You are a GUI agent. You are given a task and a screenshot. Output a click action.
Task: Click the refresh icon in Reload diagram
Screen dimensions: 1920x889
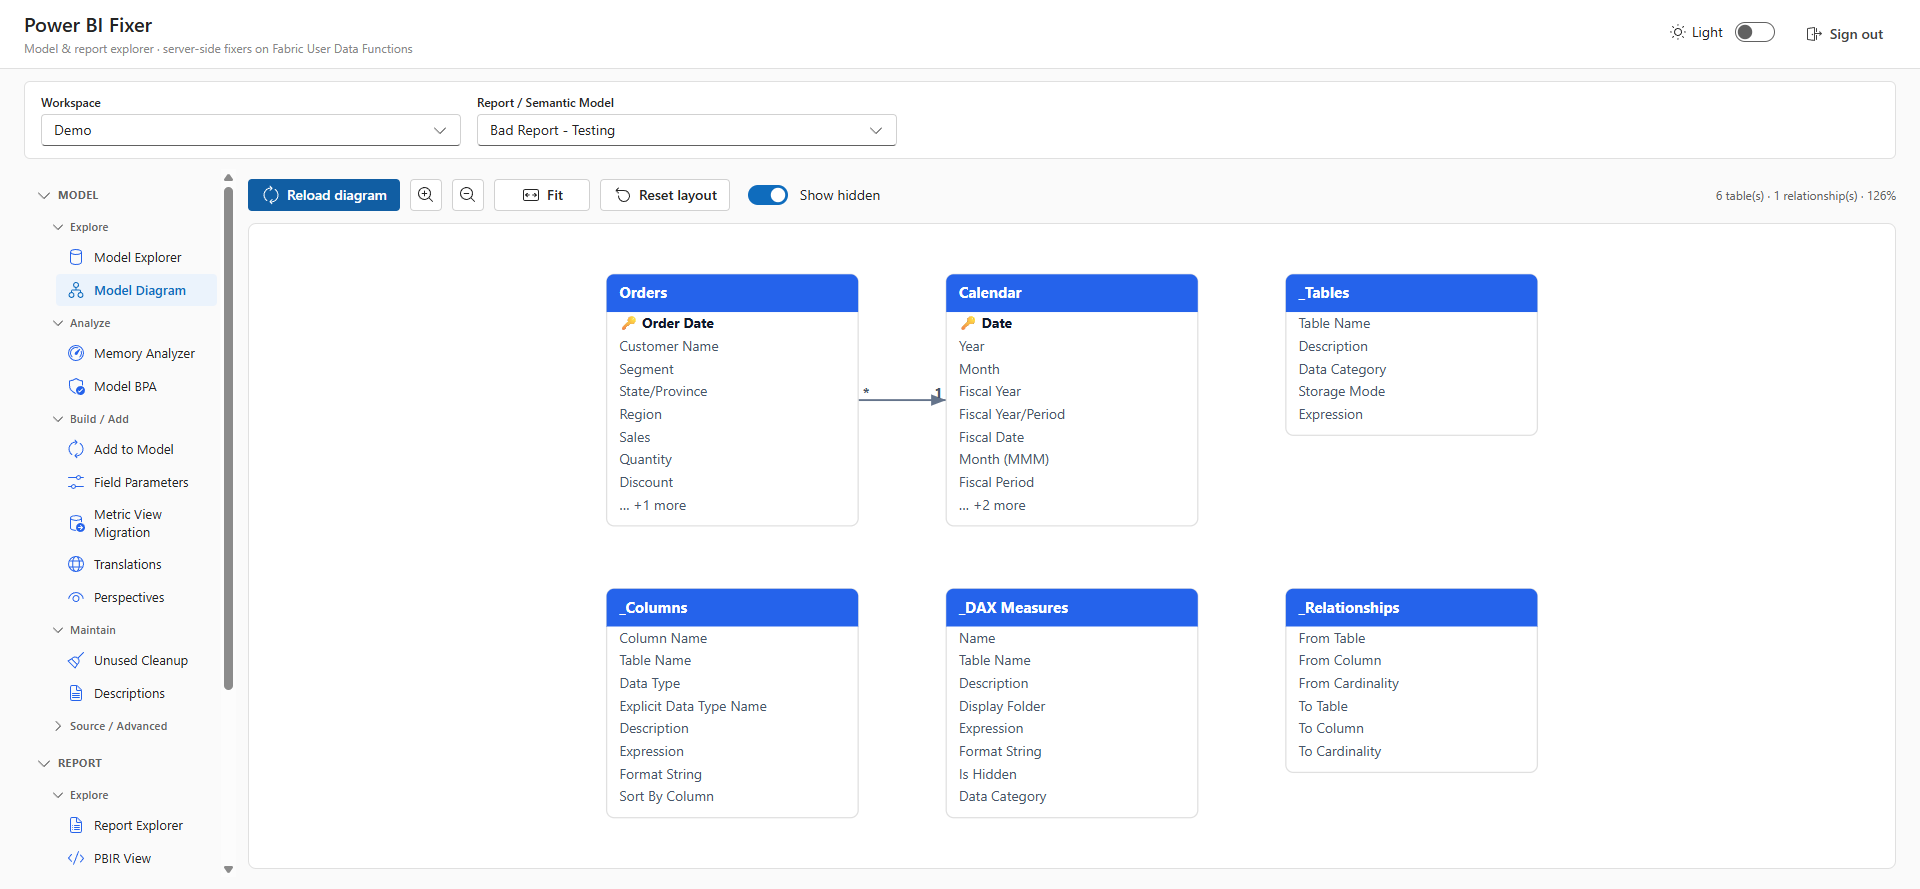(x=271, y=195)
